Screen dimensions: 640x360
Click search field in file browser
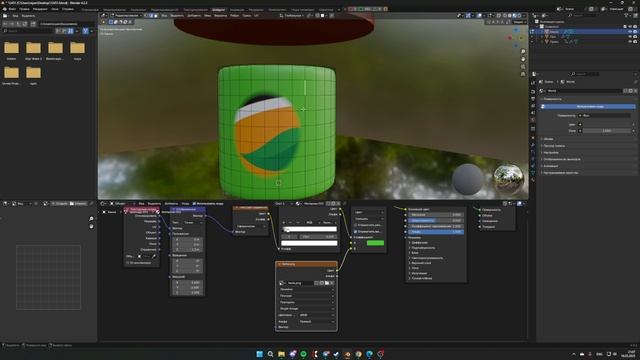click(28, 31)
